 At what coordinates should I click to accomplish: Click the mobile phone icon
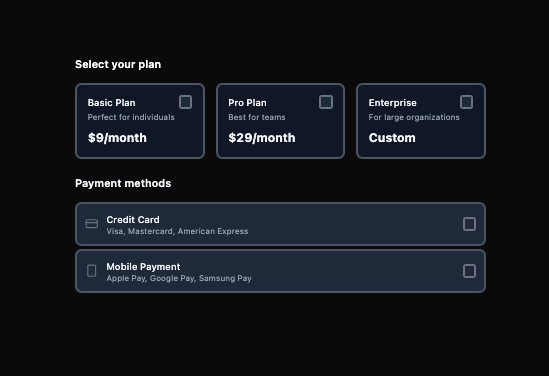click(91, 271)
